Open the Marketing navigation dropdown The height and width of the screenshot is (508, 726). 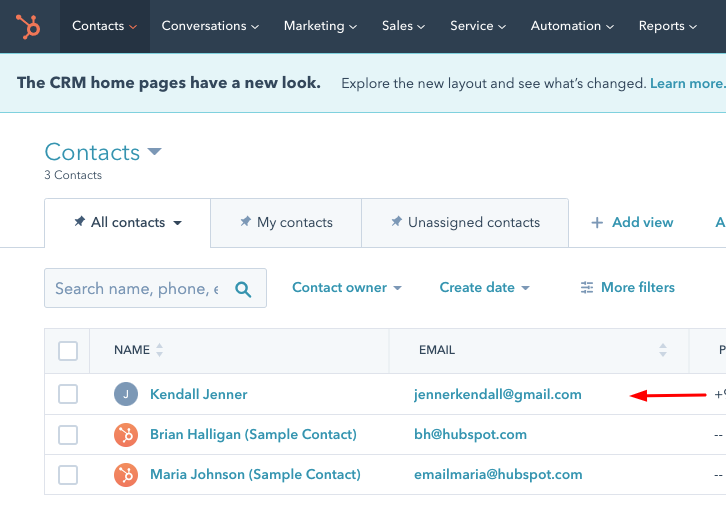coord(320,26)
